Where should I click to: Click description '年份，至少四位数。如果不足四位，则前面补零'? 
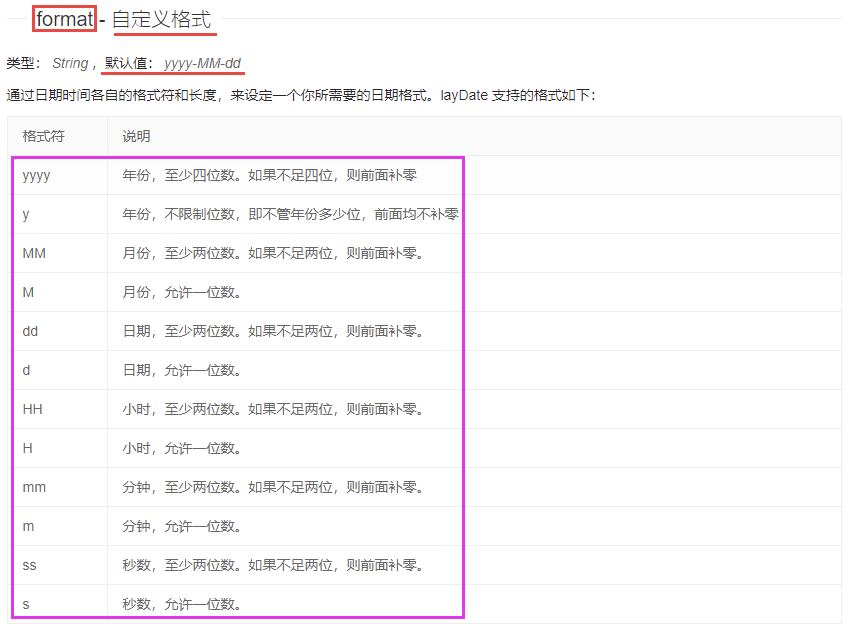click(x=270, y=175)
